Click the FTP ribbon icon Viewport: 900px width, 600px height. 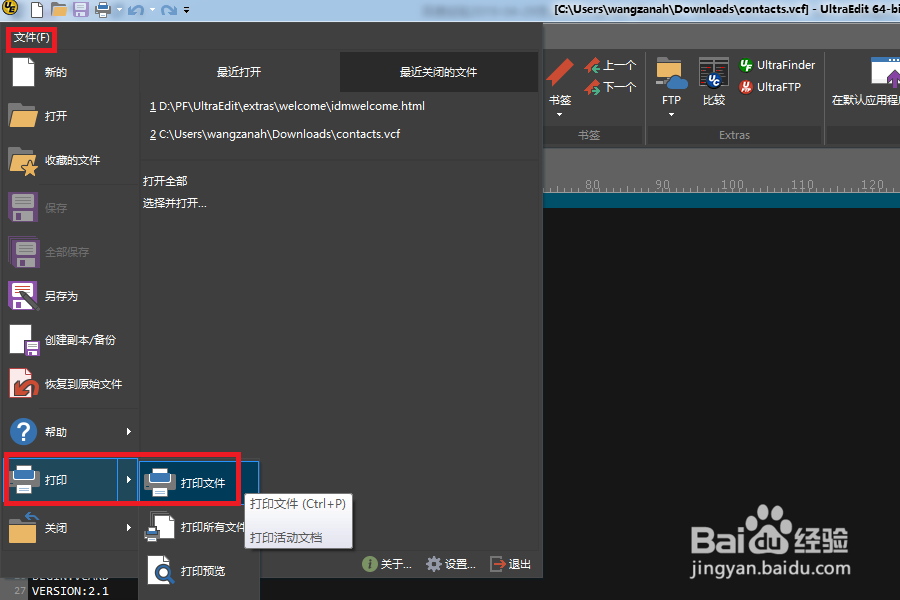click(672, 82)
